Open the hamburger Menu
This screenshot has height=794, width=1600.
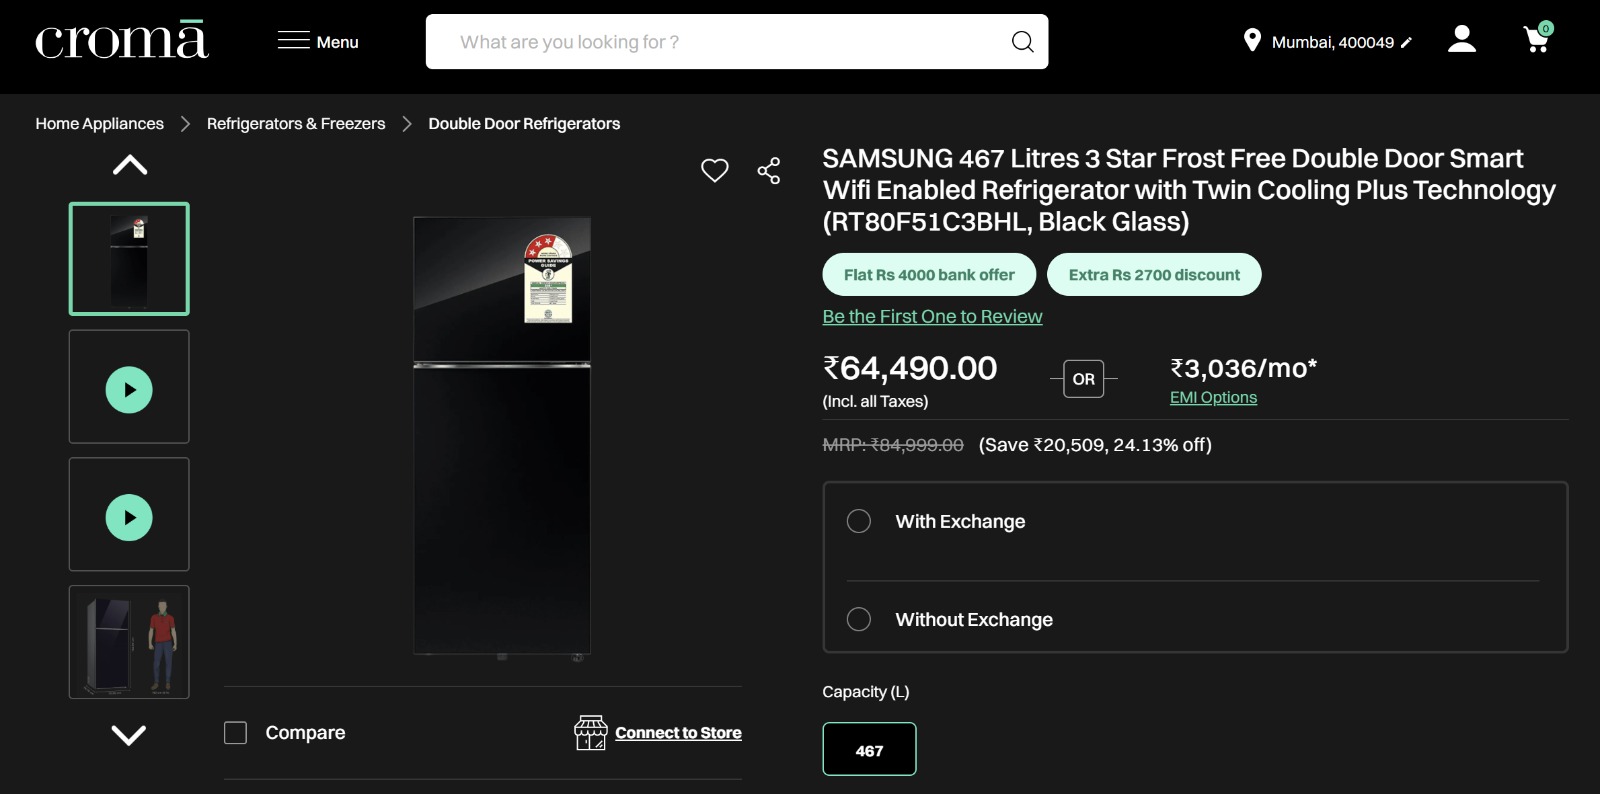(318, 41)
